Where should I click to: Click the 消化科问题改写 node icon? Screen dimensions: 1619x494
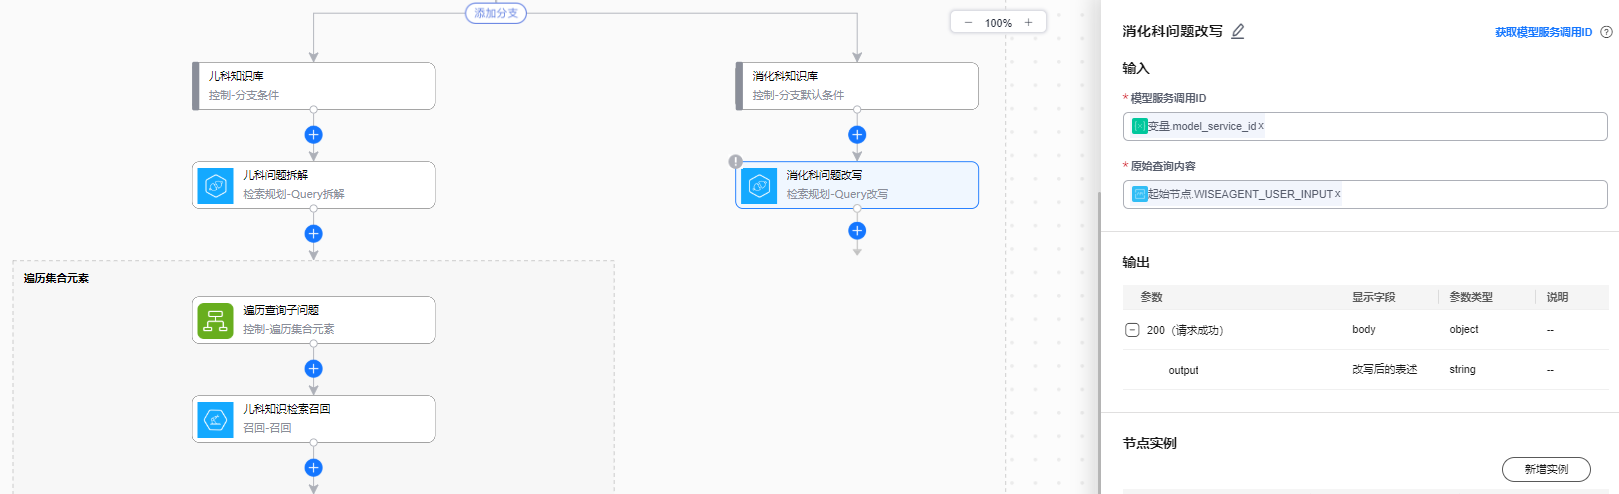point(759,185)
